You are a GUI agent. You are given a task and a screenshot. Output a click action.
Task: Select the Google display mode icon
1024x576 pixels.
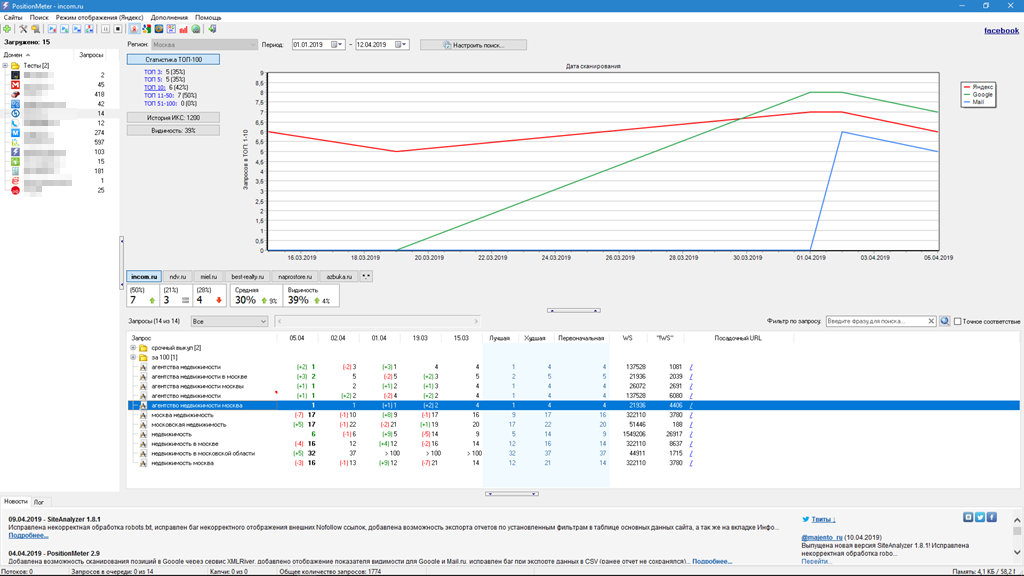146,29
